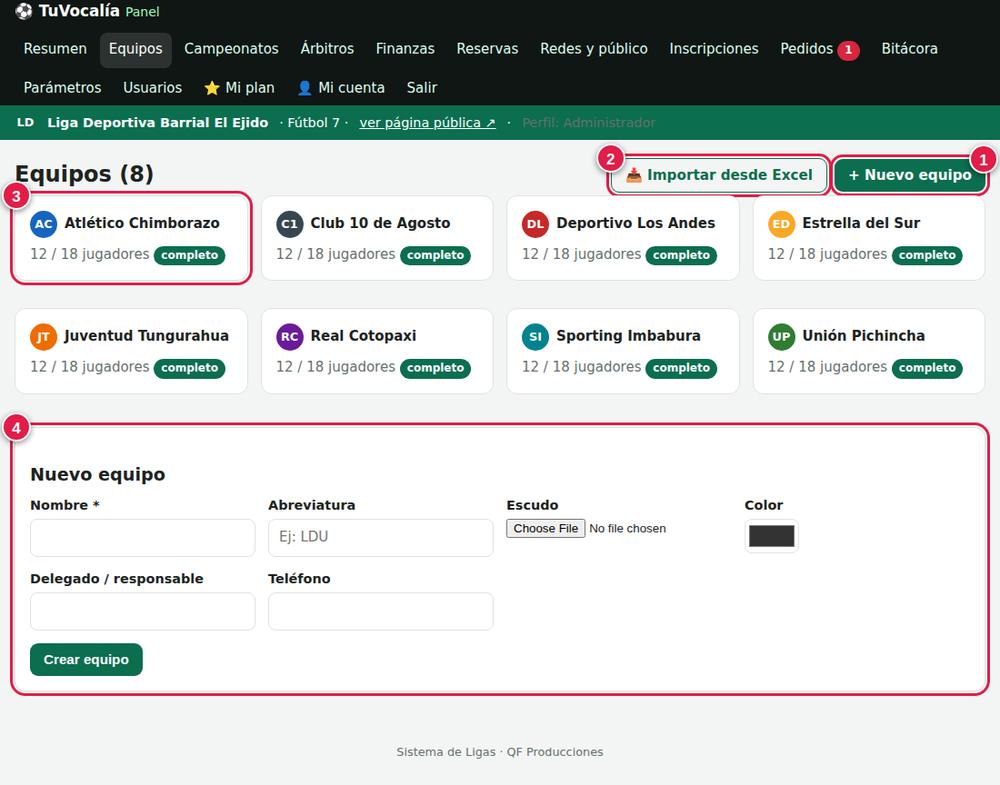This screenshot has height=785, width=1000.
Task: Focus the Abreviatura input field
Action: (x=381, y=538)
